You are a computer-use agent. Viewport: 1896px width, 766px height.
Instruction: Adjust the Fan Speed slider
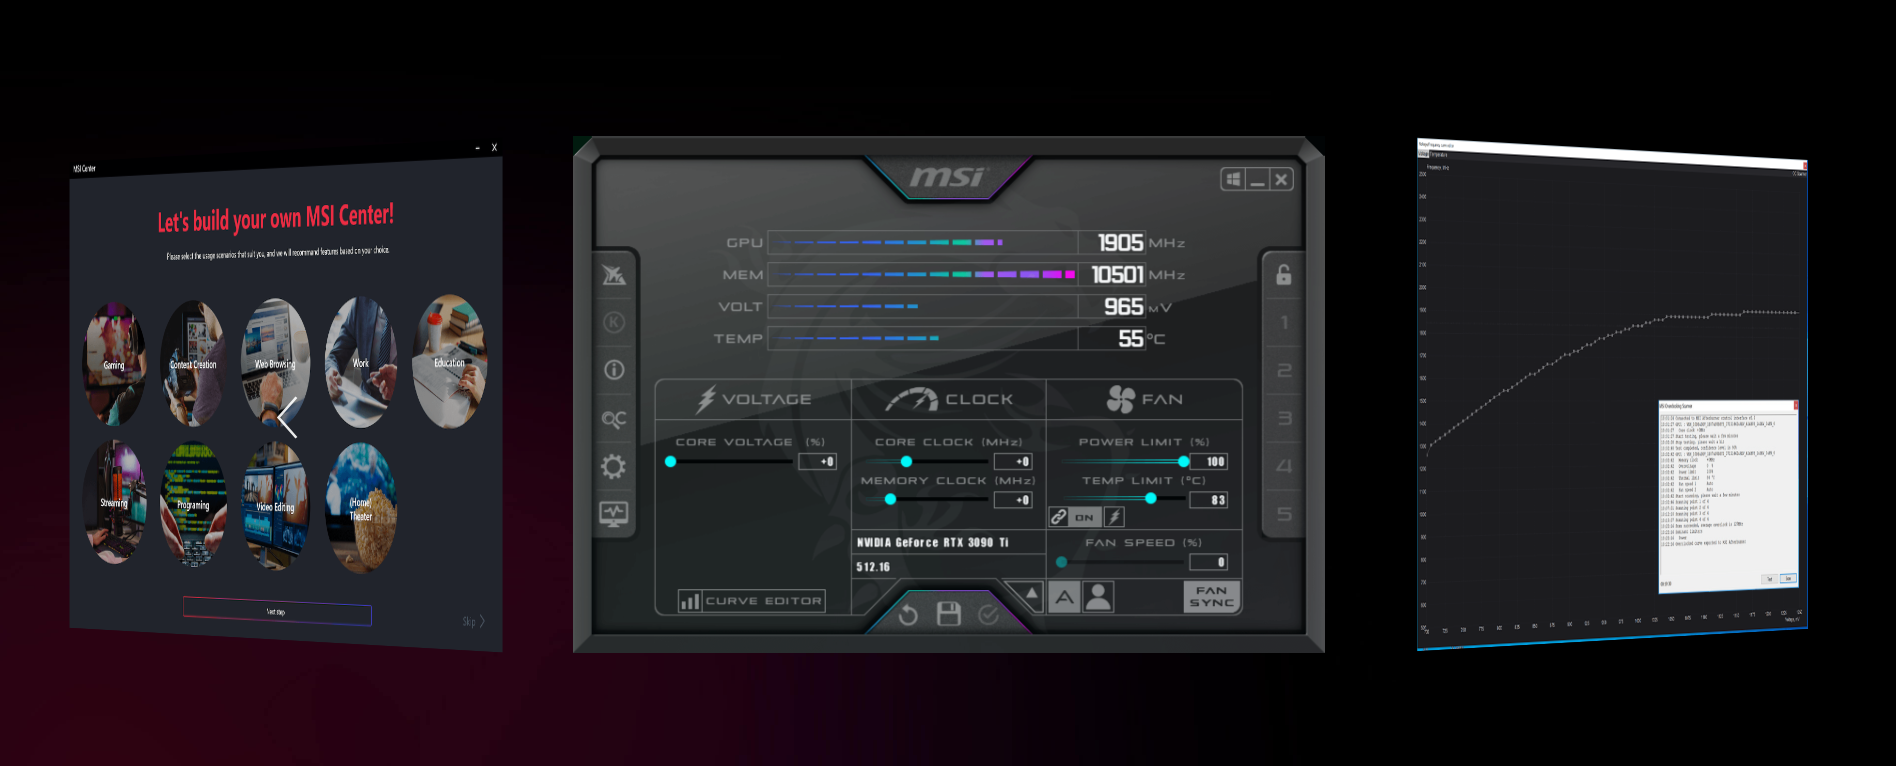click(x=1121, y=562)
